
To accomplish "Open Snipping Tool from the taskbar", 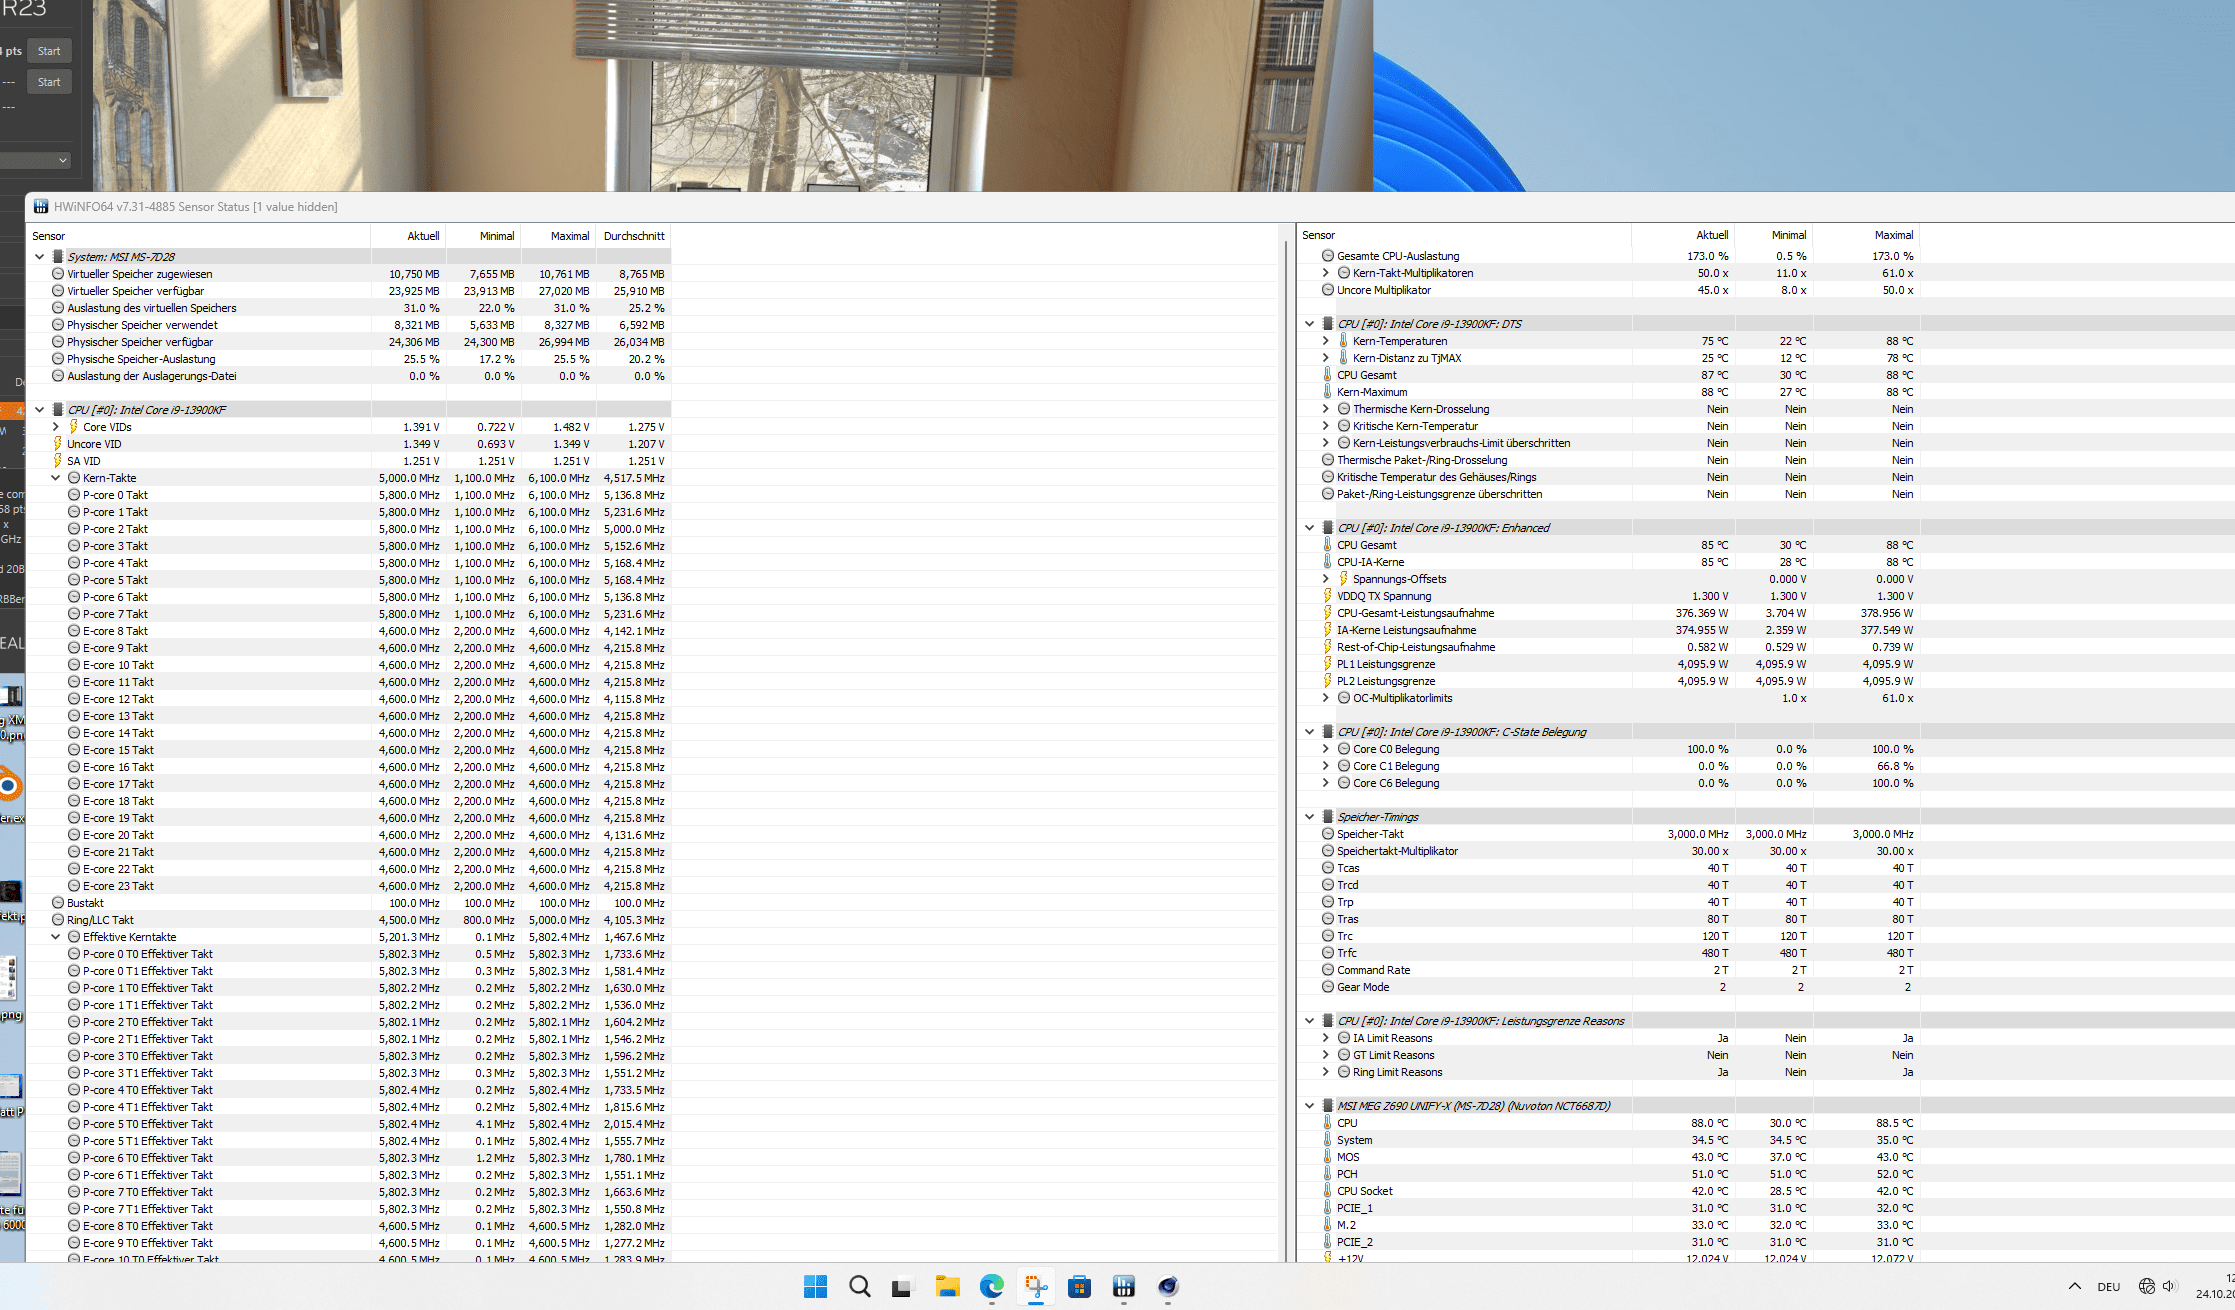I will (x=1035, y=1286).
